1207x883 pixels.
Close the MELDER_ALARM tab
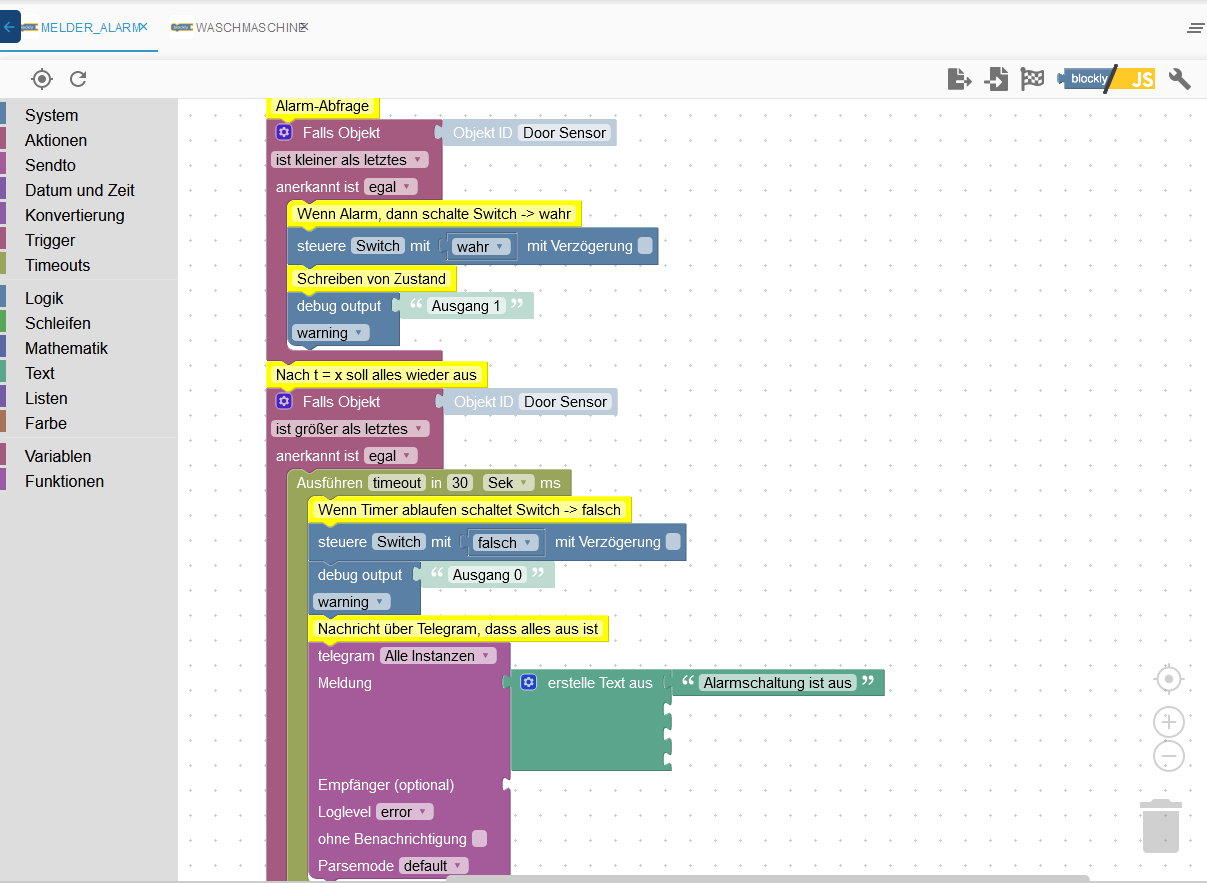pos(144,27)
